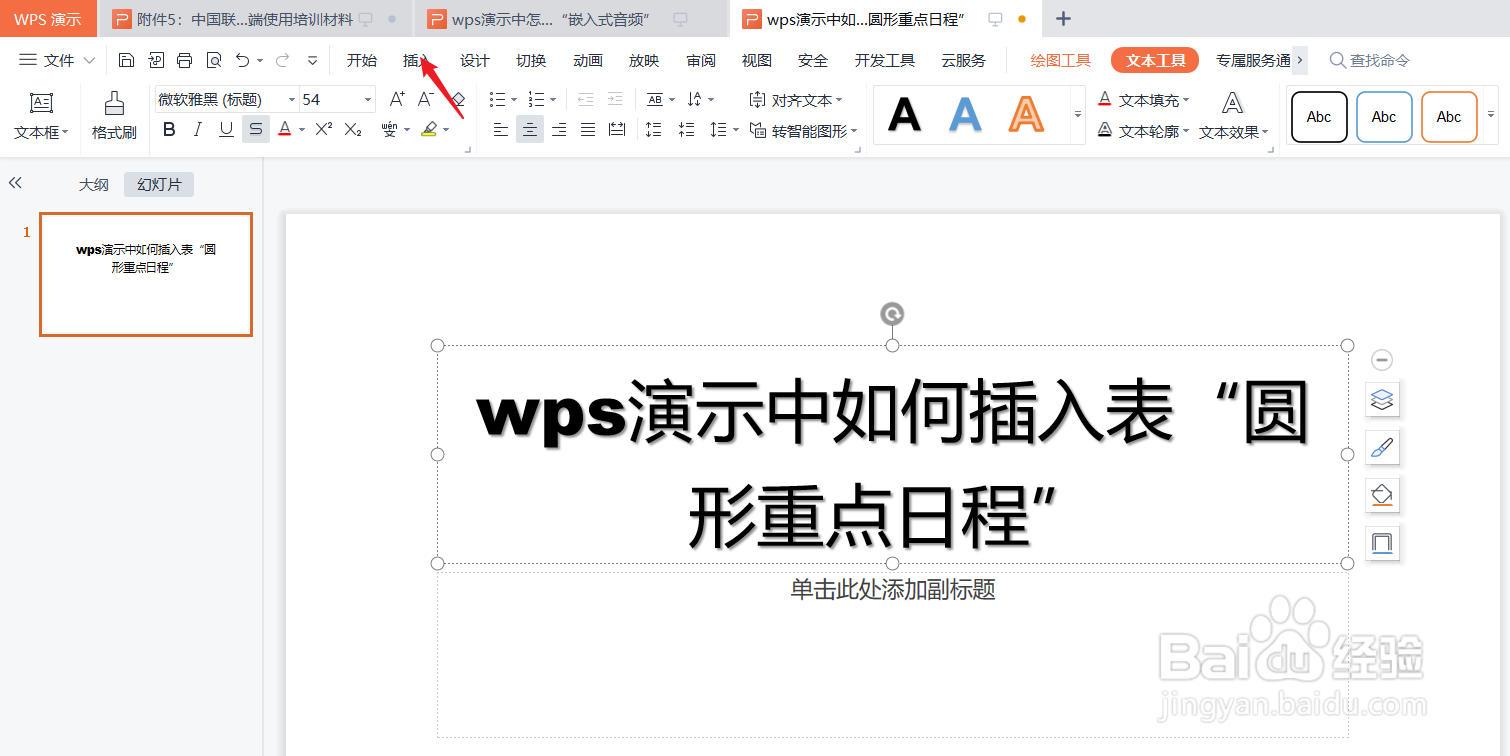The height and width of the screenshot is (756, 1510).
Task: Click the distributed alignment icon
Action: click(617, 129)
